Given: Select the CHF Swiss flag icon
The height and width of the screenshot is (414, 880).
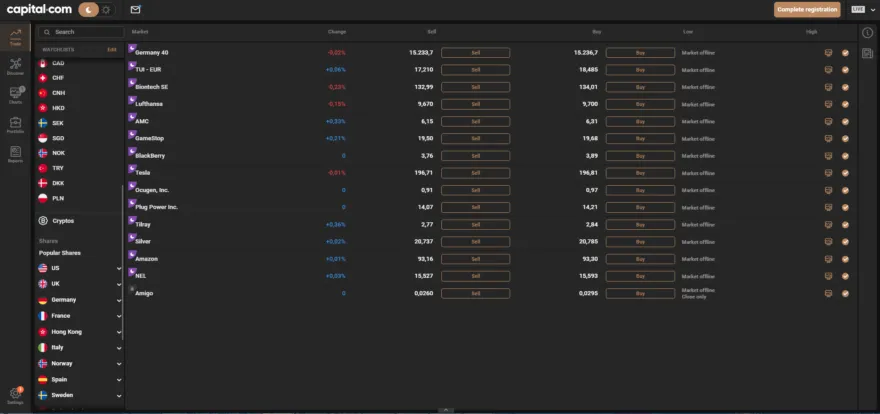Looking at the screenshot, I should tap(42, 78).
